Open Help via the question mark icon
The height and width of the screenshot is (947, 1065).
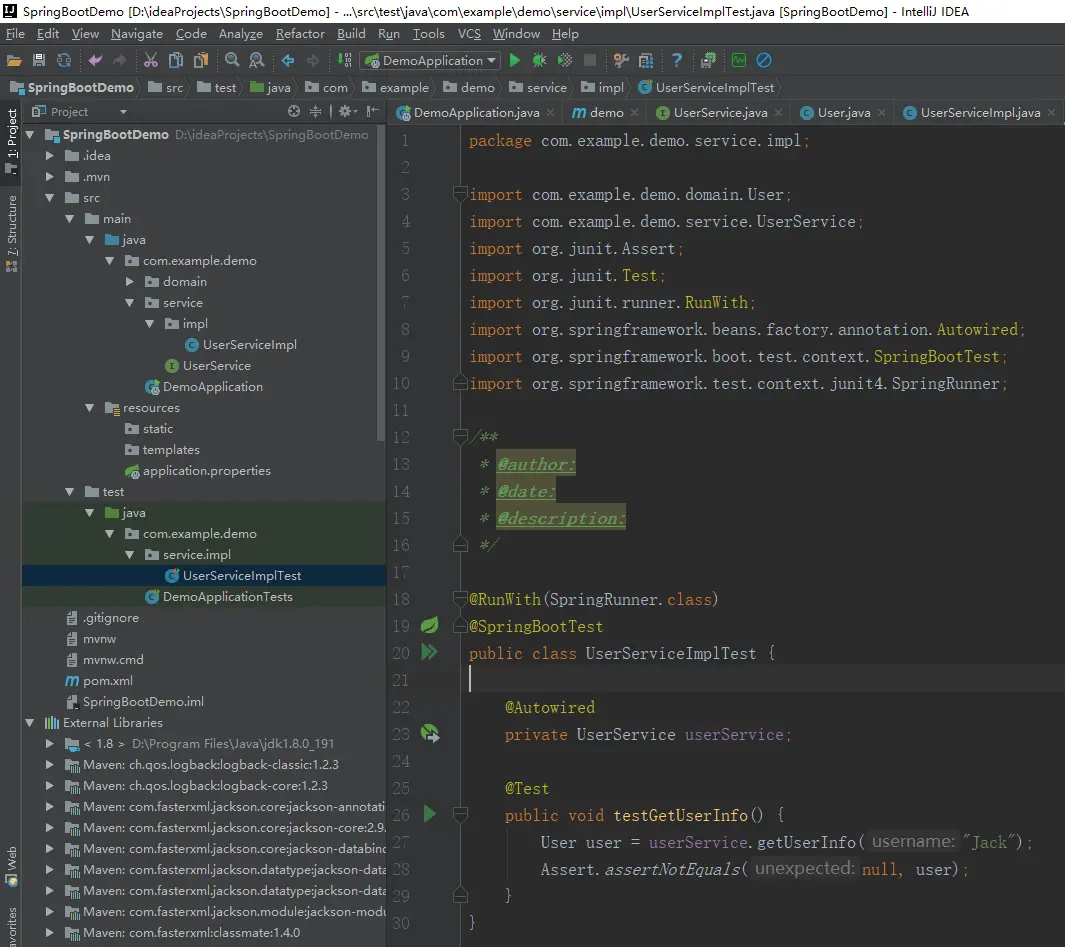coord(677,61)
